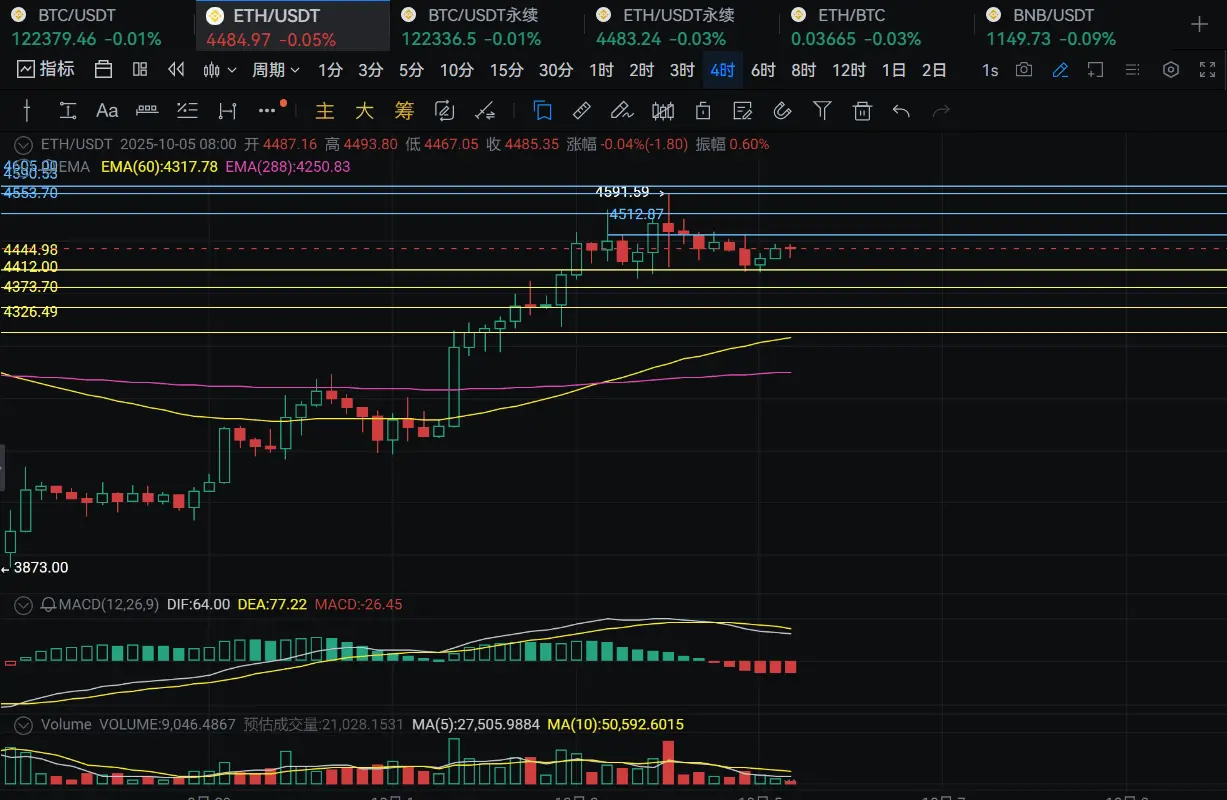The height and width of the screenshot is (800, 1227).
Task: Click the 4591.59 high price marker
Action: pyautogui.click(x=621, y=192)
